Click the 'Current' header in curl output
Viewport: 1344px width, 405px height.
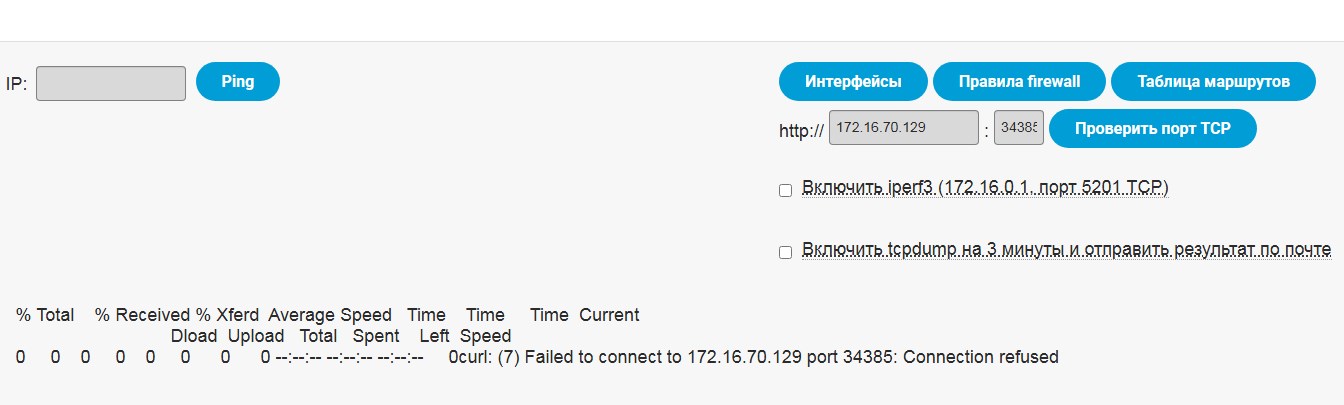[609, 315]
